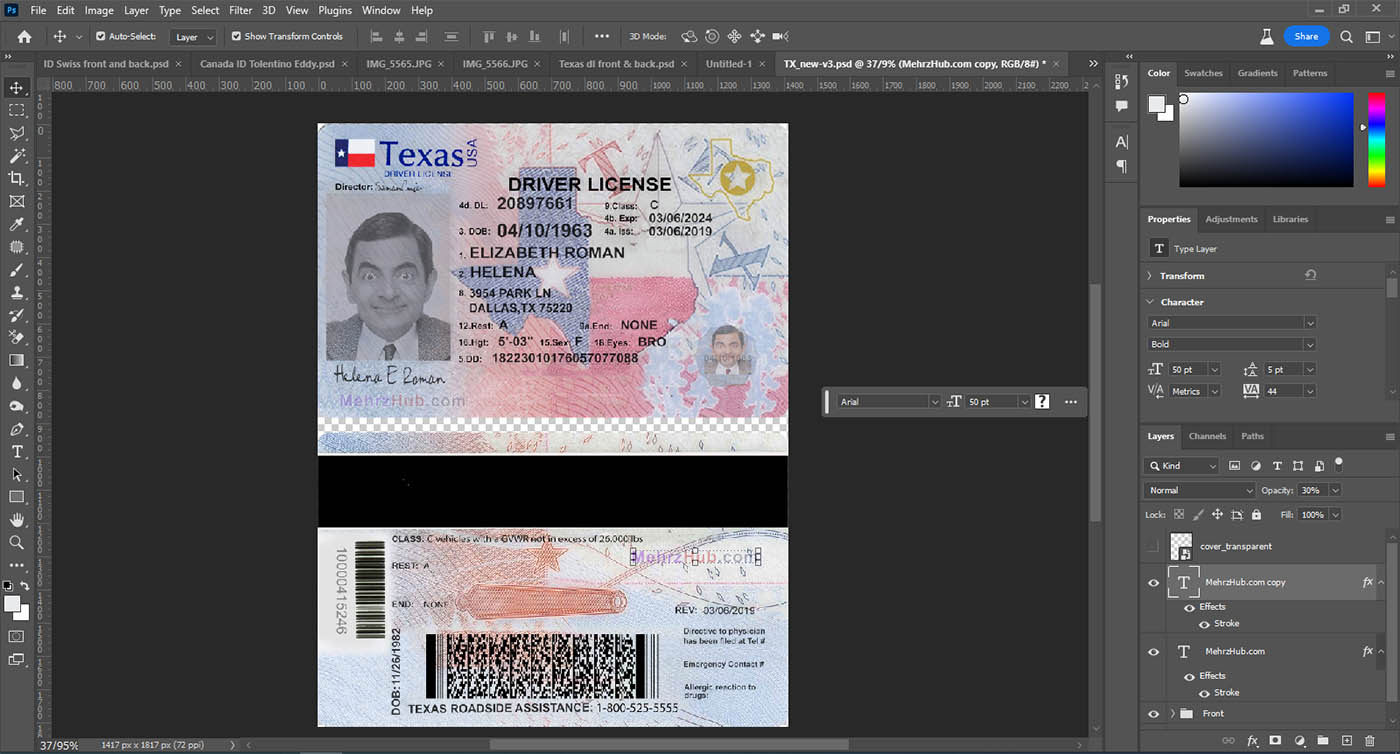Hide the MehrzHub.com copy layer

click(1153, 583)
